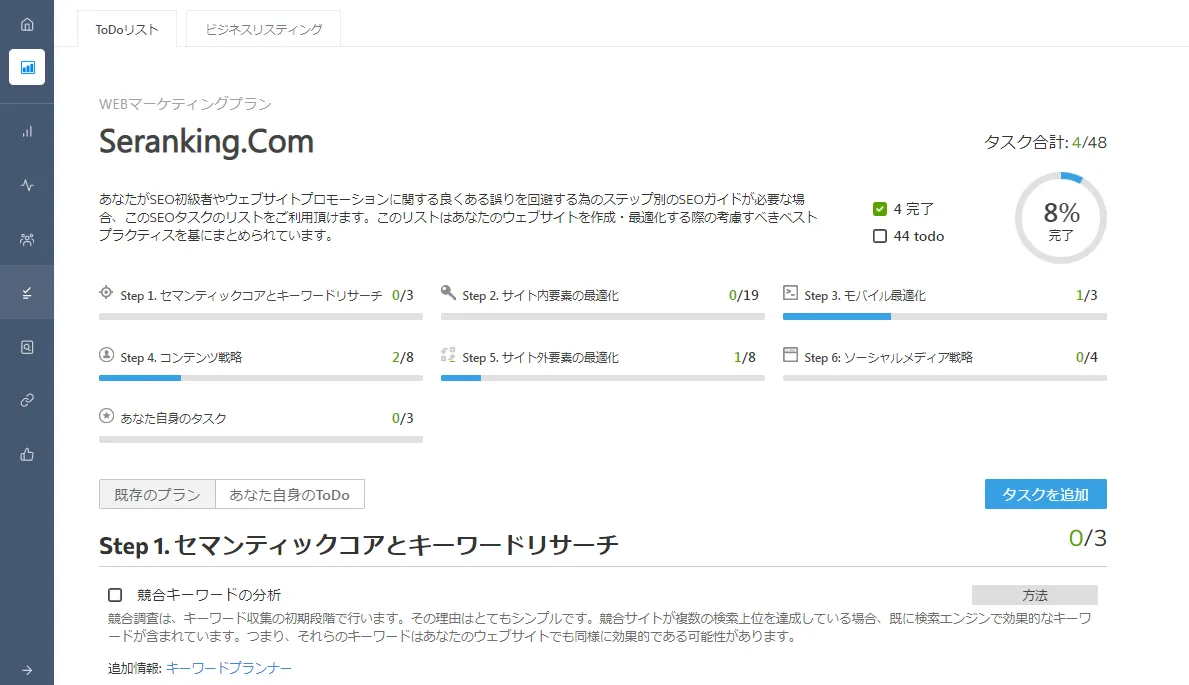Open the backlinks chain sidebar icon

point(27,401)
